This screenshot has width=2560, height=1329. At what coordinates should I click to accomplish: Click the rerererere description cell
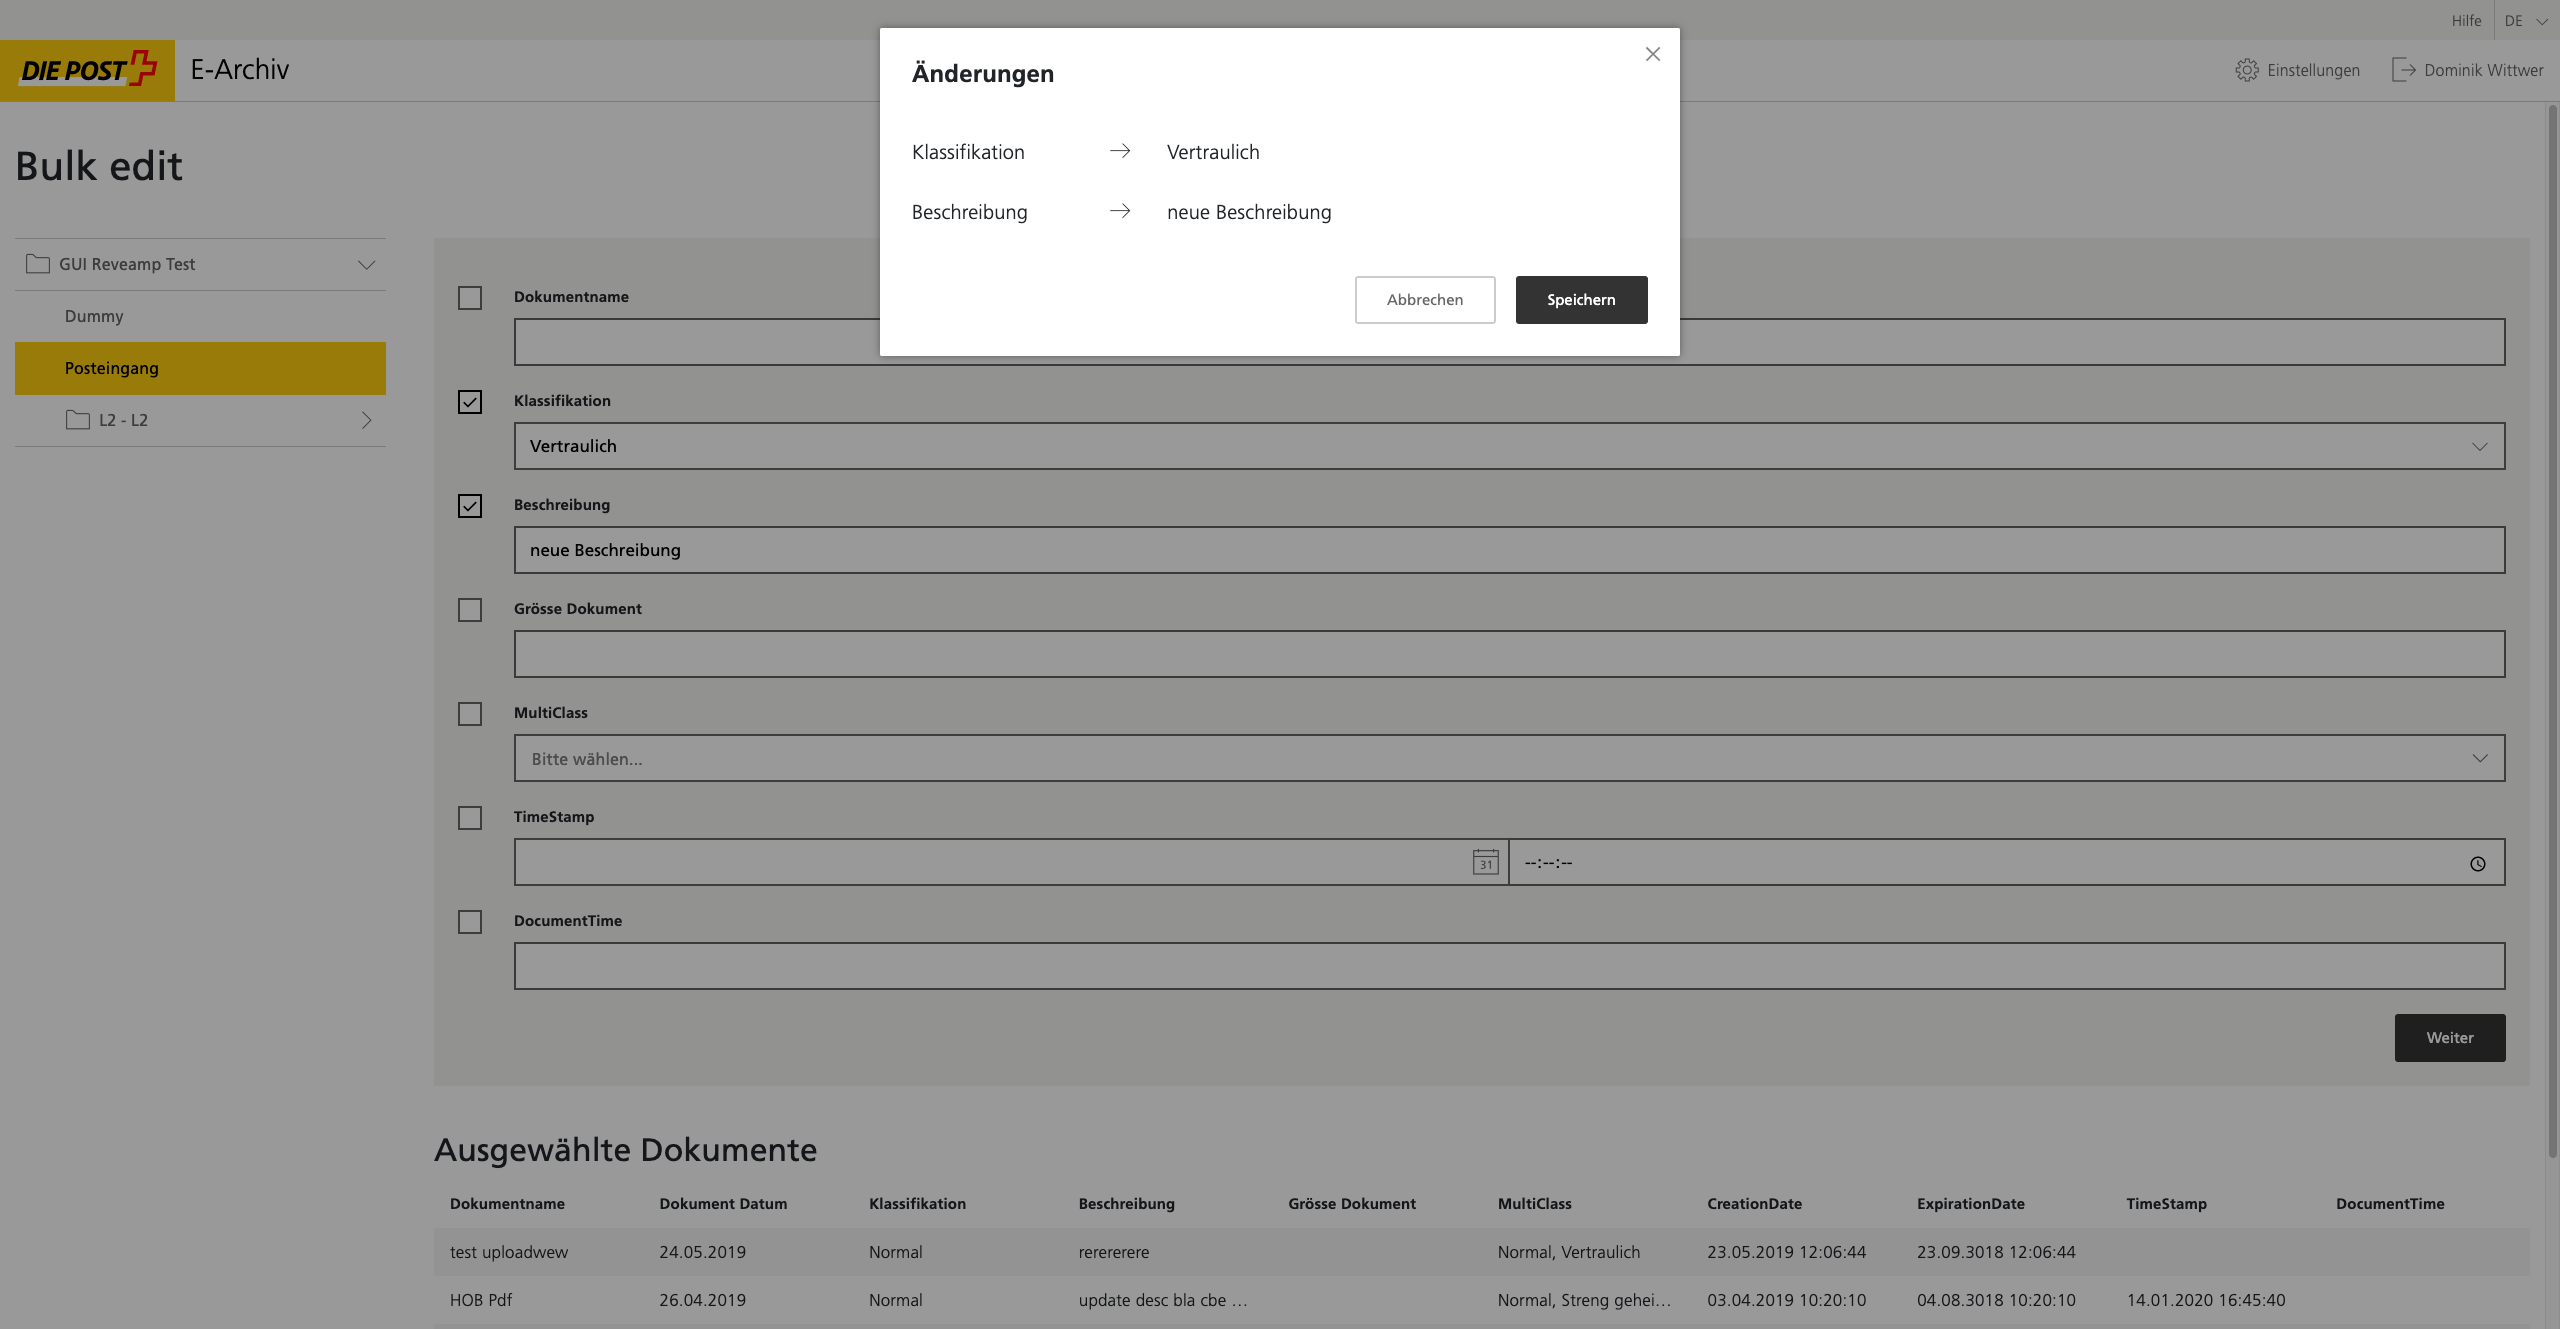tap(1114, 1252)
